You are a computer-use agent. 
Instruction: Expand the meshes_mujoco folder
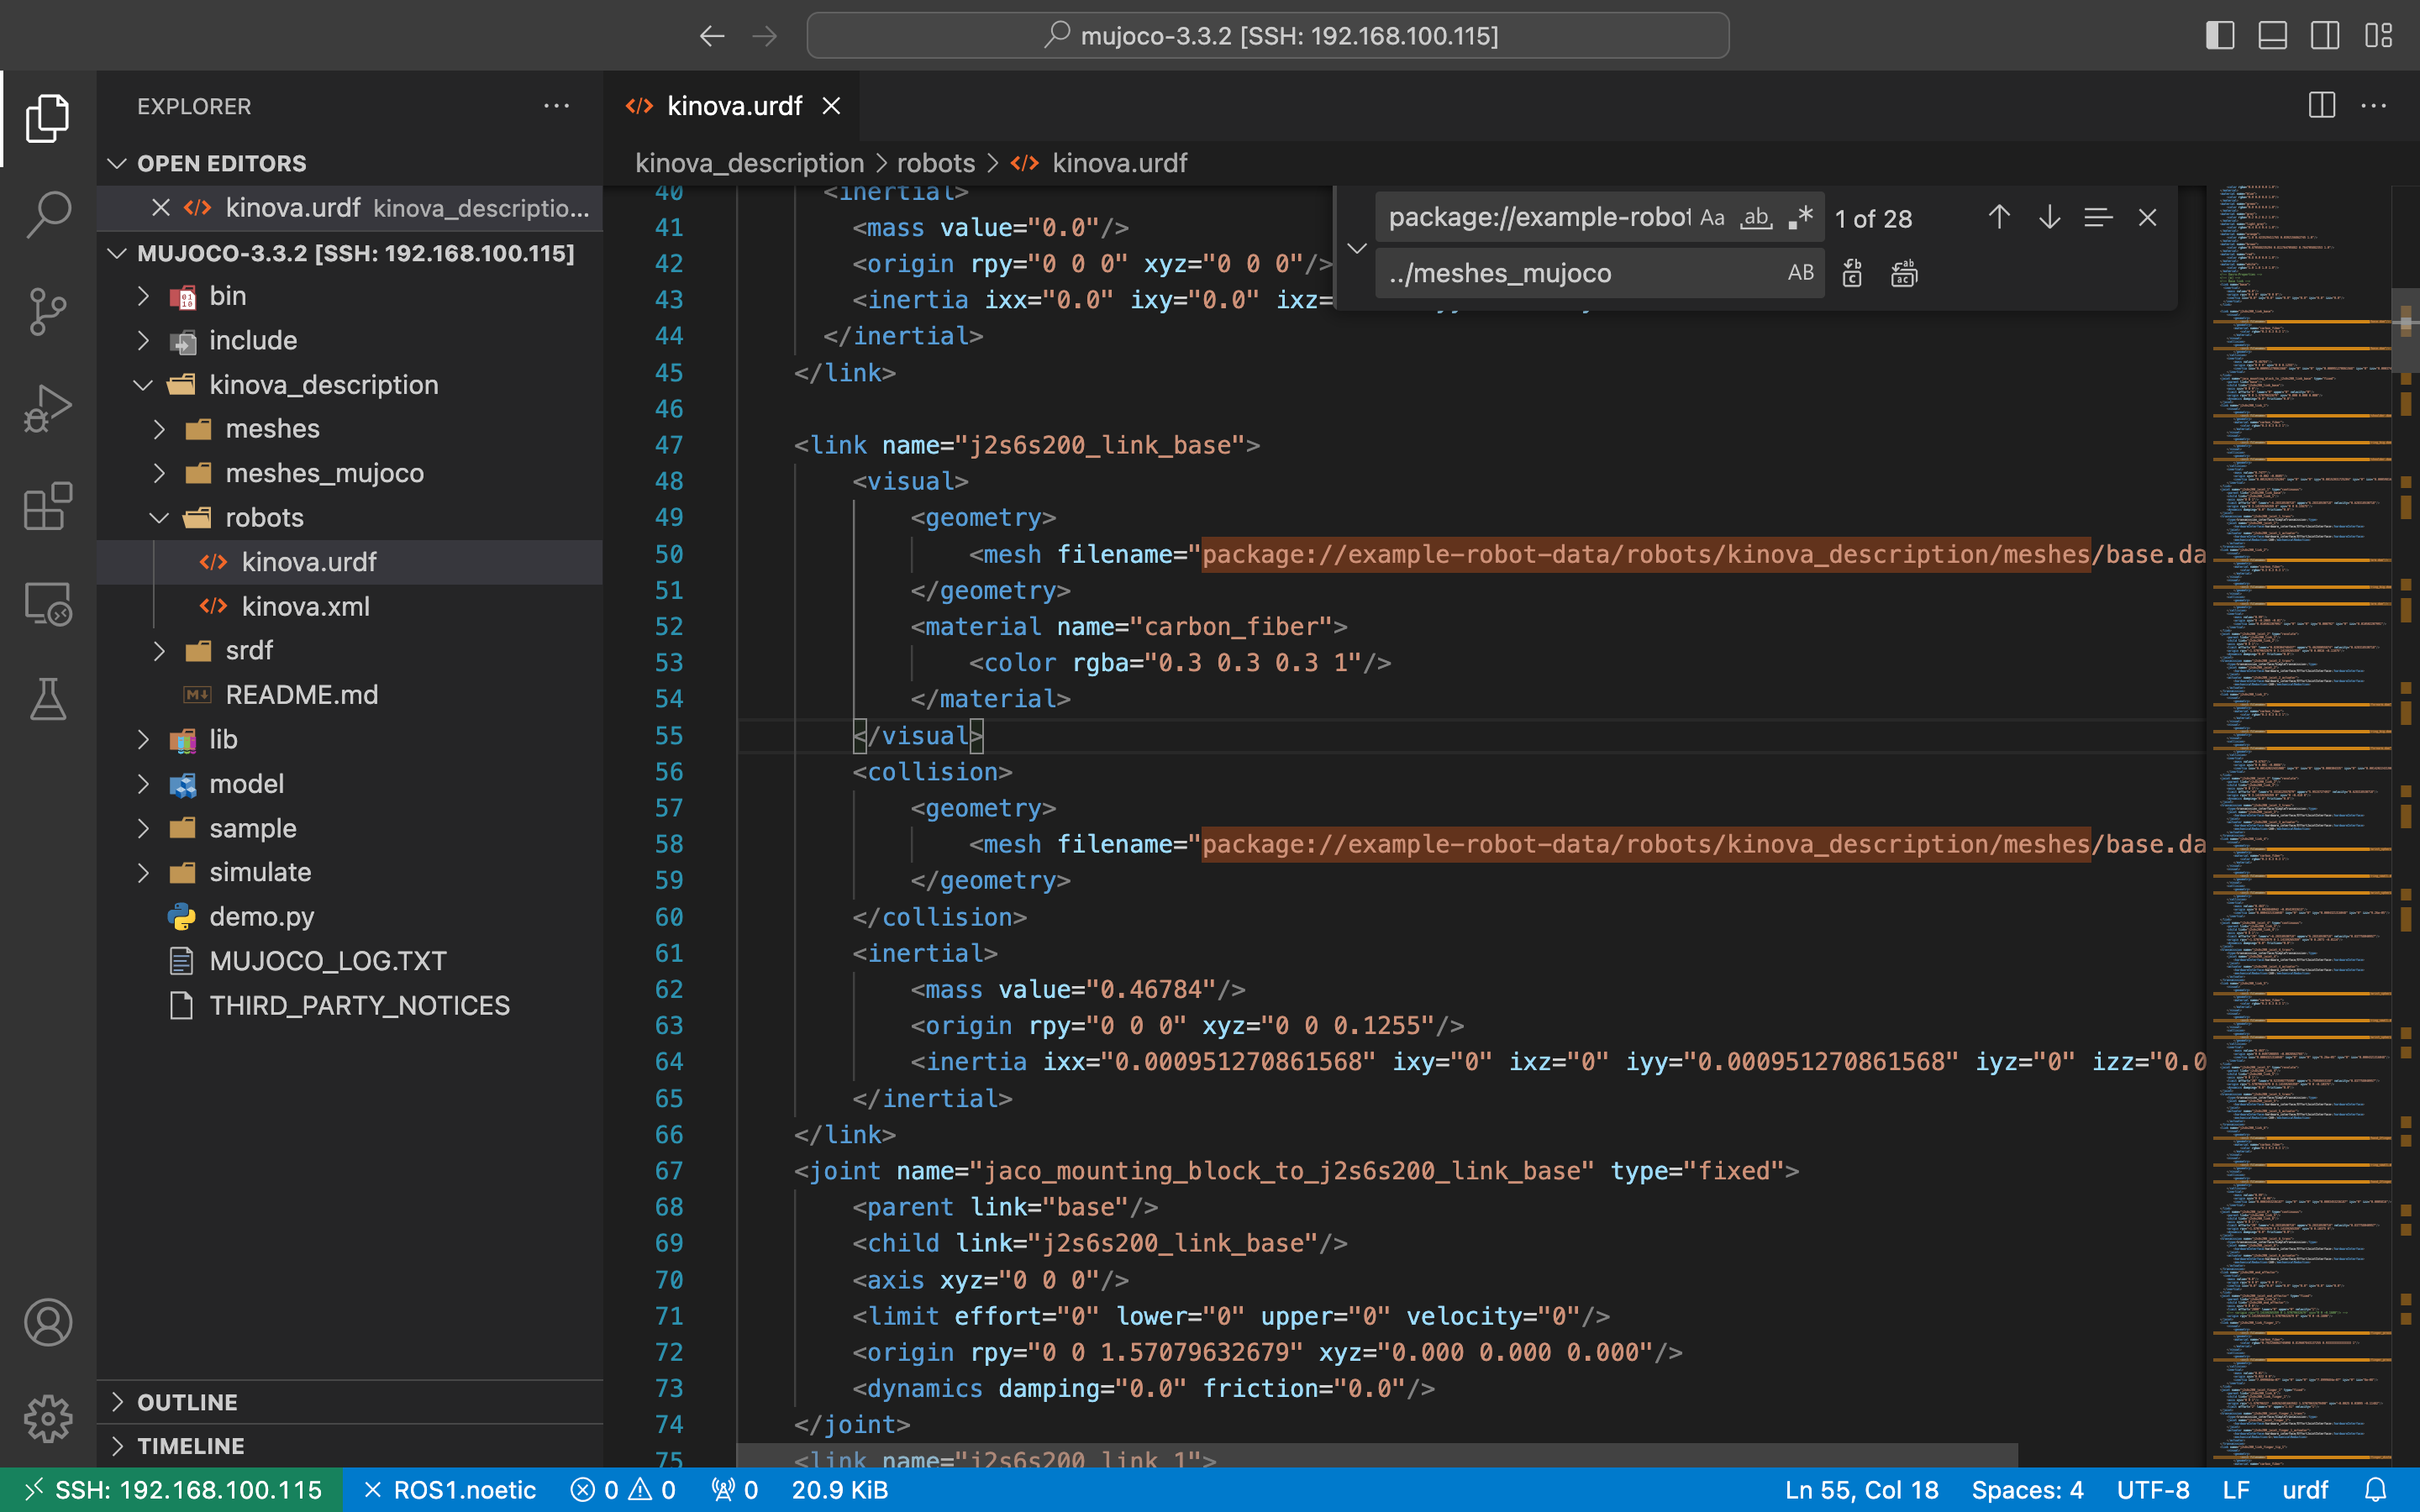coord(324,473)
